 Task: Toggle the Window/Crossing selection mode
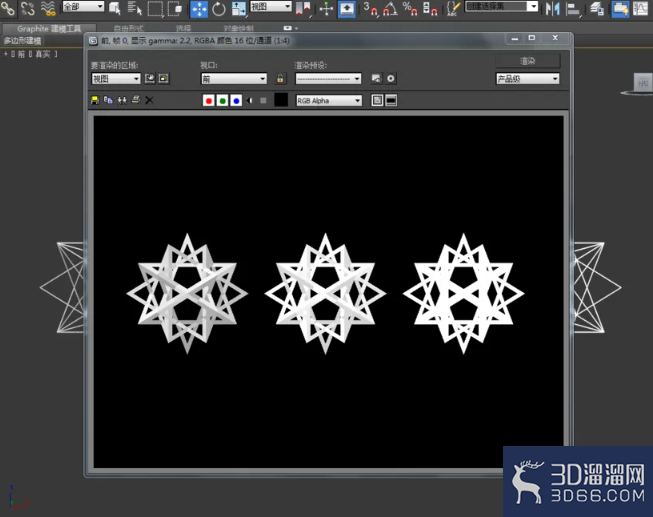175,8
